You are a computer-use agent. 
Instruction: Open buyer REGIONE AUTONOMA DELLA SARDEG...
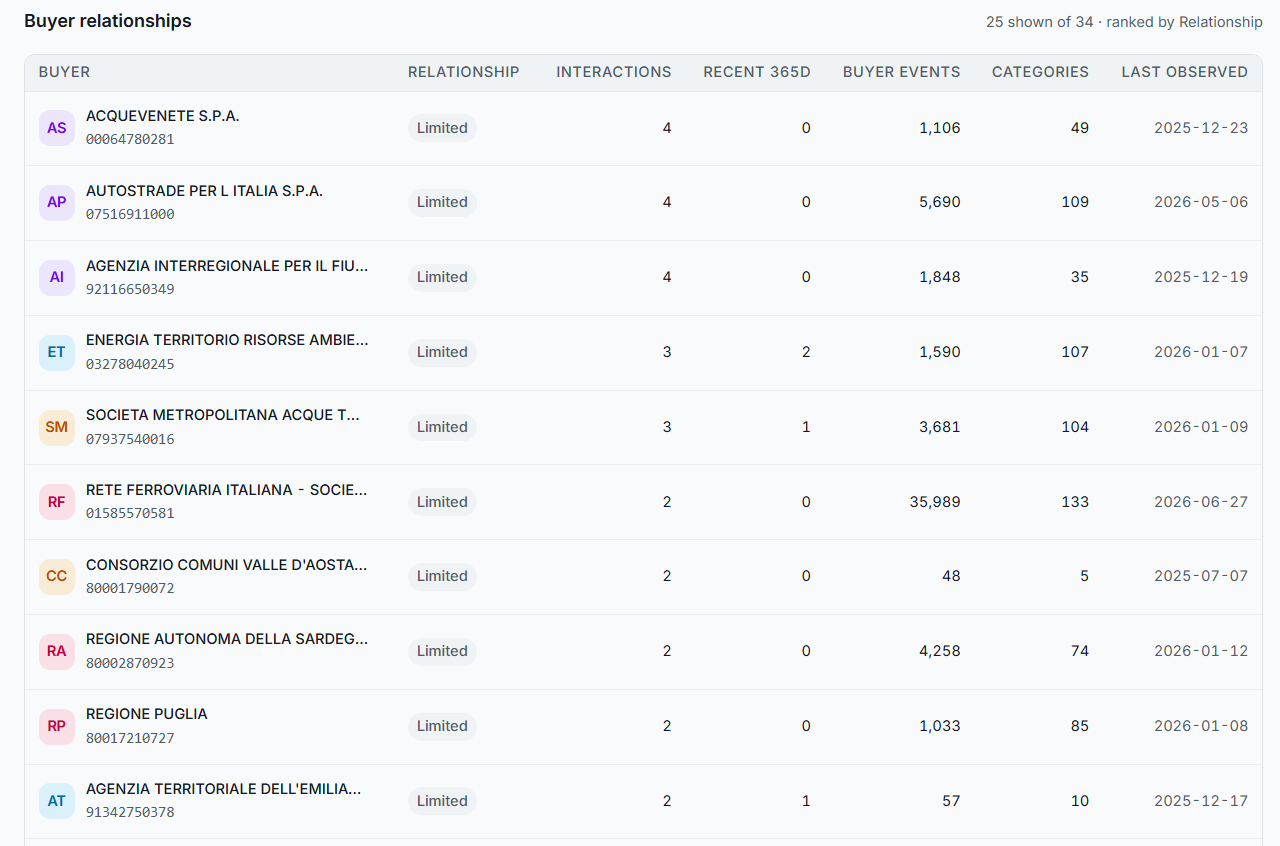pos(227,639)
